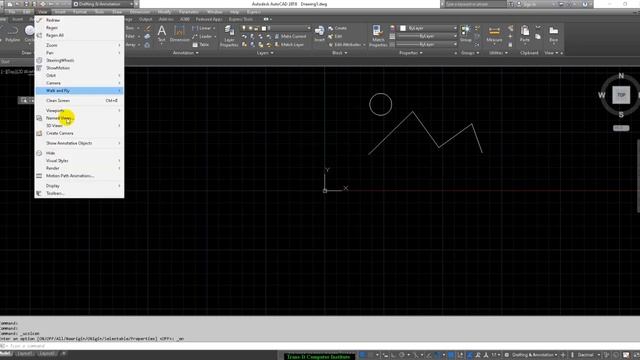Open Walk and Fly submenu
This screenshot has height=360, width=640.
tap(80, 91)
